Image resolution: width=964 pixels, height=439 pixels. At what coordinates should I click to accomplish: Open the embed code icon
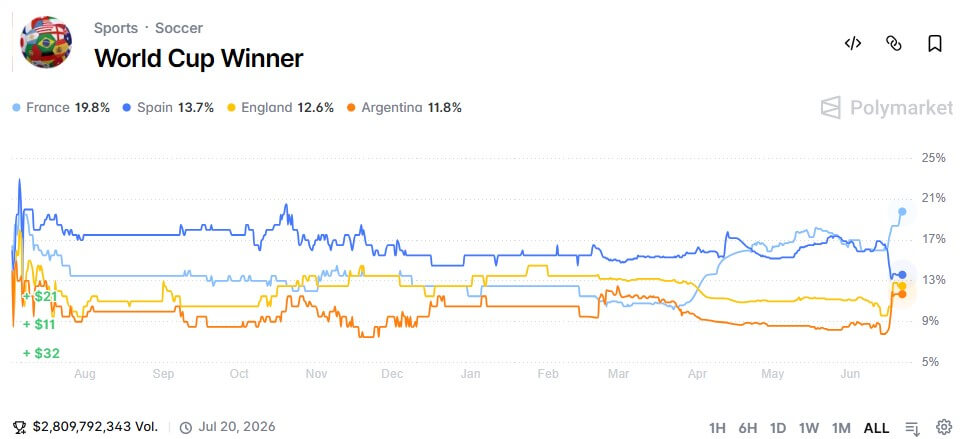pyautogui.click(x=853, y=43)
